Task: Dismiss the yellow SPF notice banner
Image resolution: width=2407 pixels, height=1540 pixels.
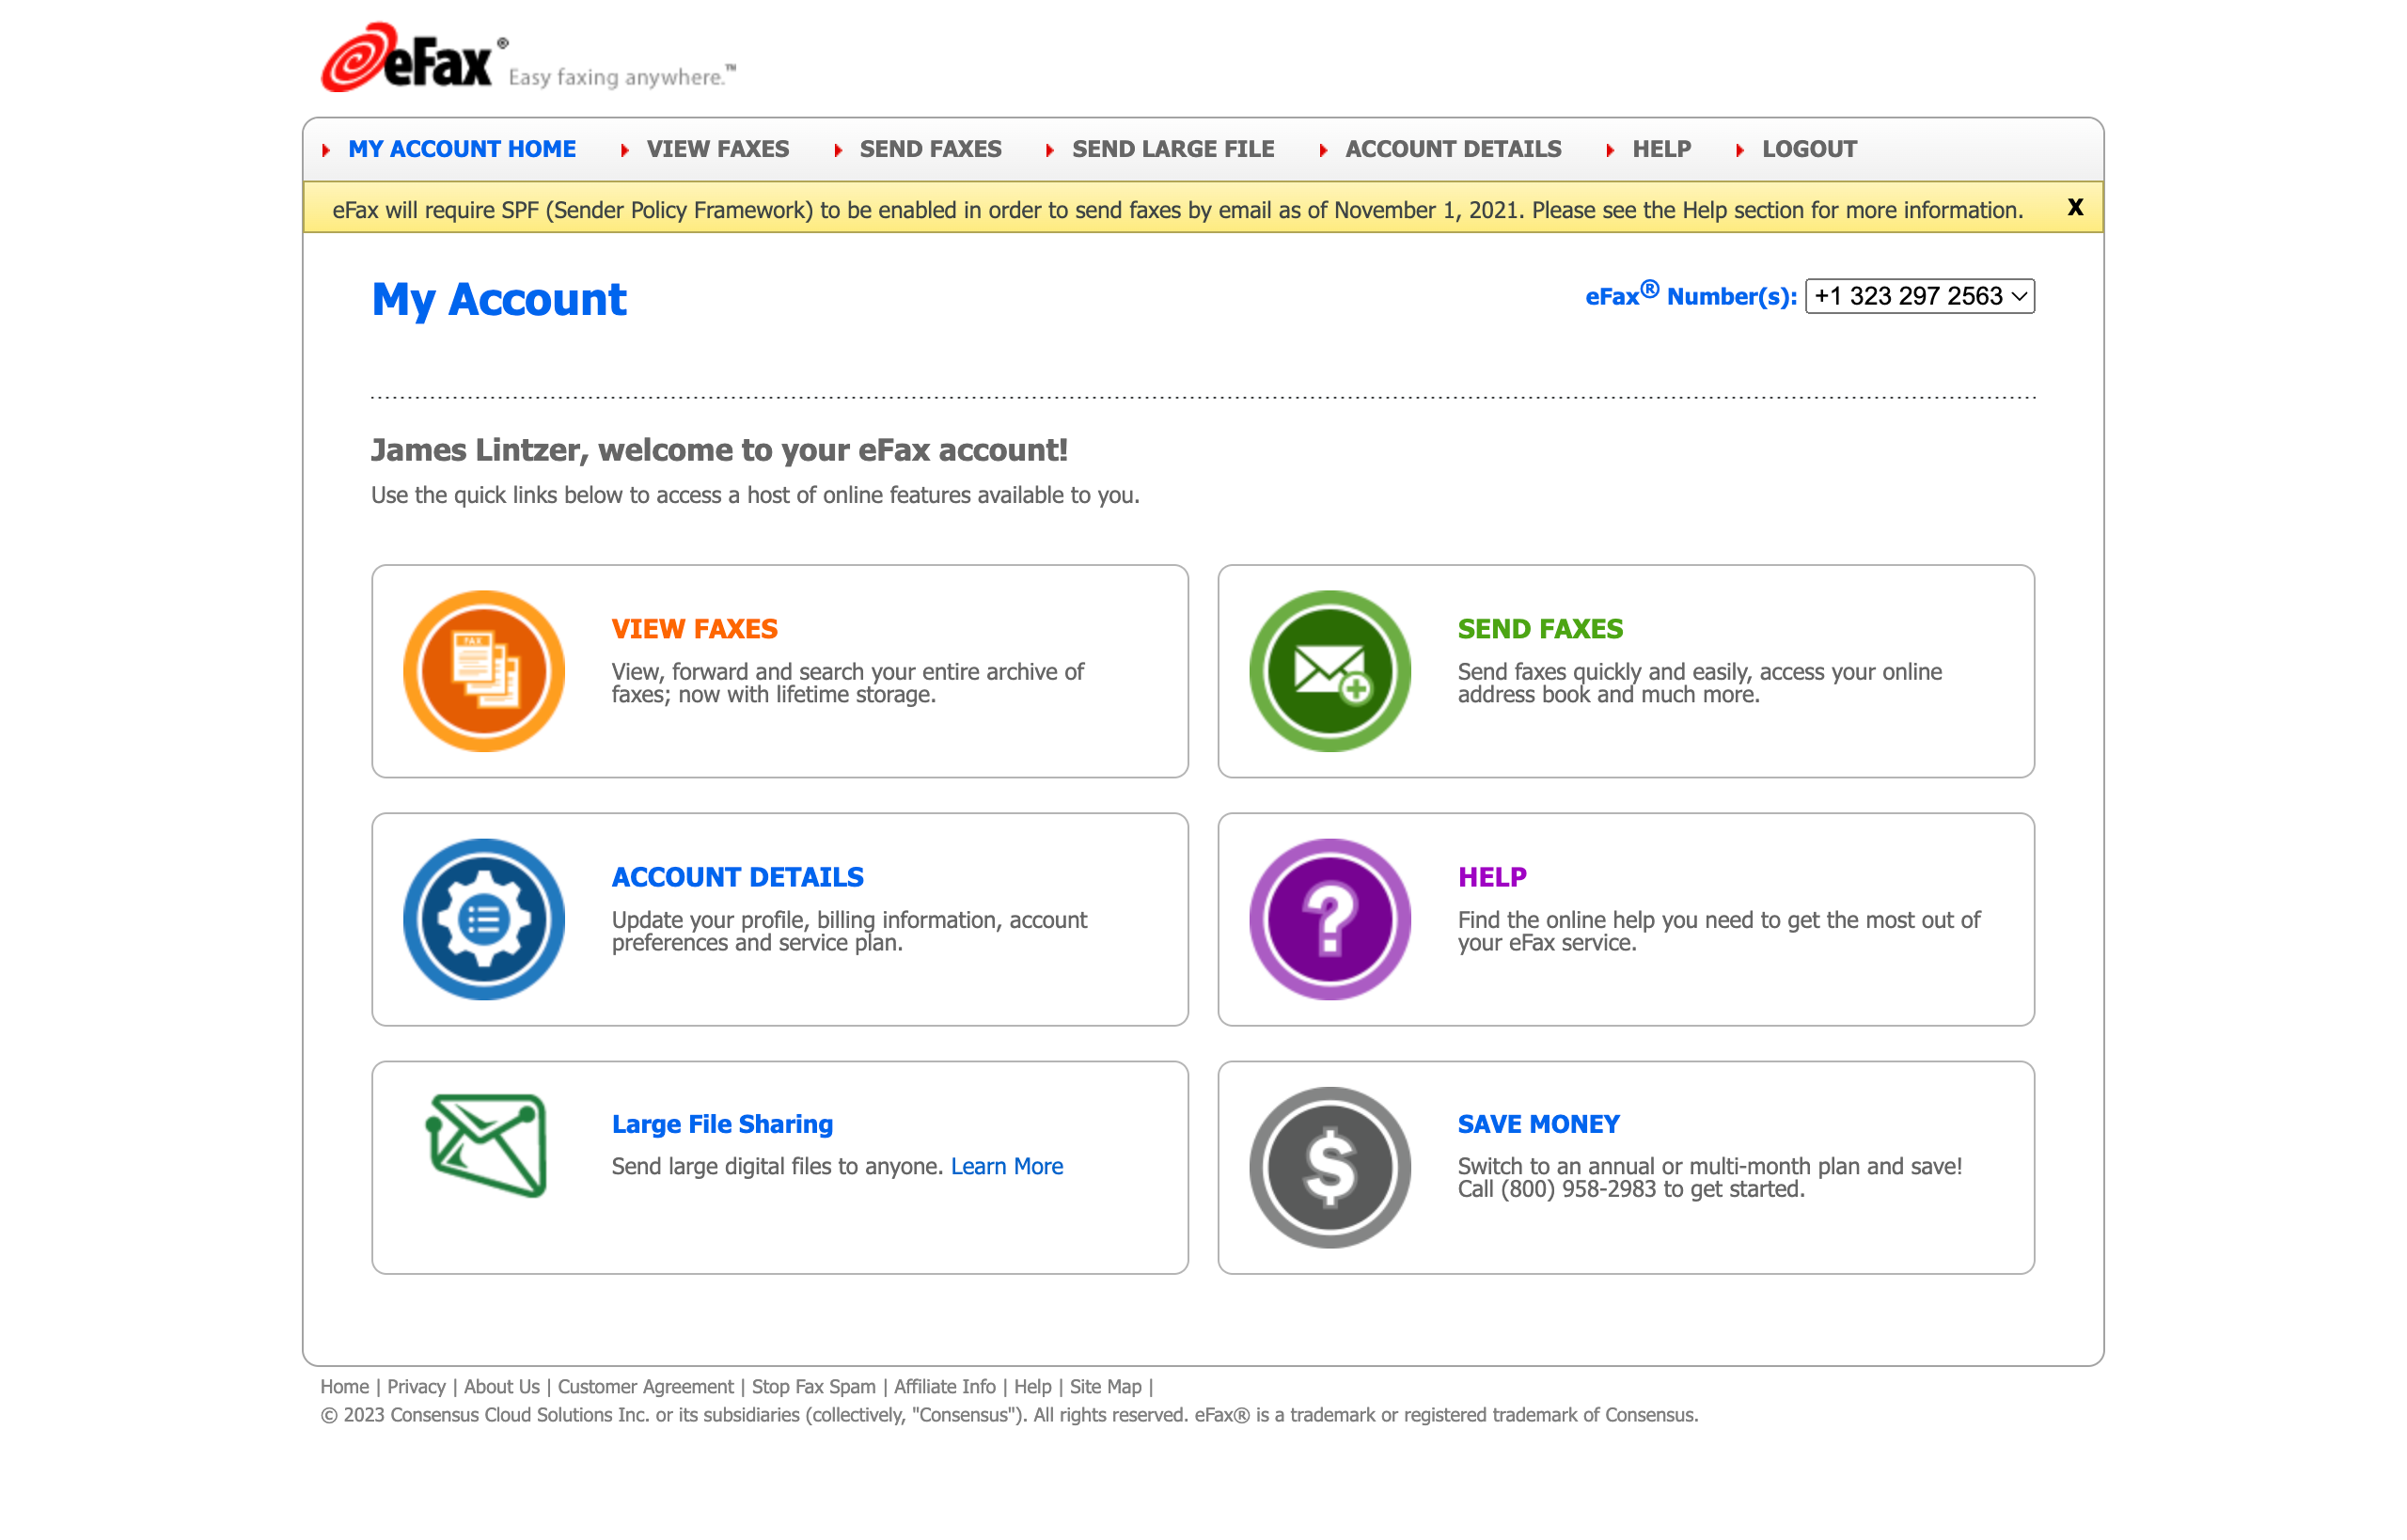Action: pyautogui.click(x=2075, y=207)
